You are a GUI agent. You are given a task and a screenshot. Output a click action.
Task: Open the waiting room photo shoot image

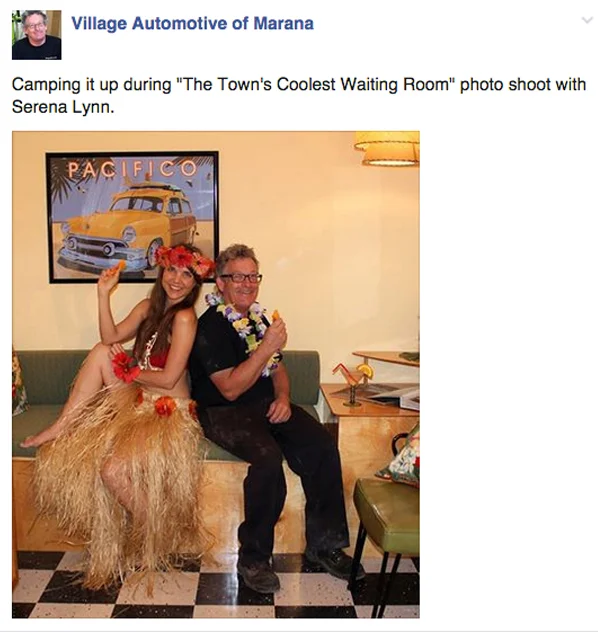(216, 374)
